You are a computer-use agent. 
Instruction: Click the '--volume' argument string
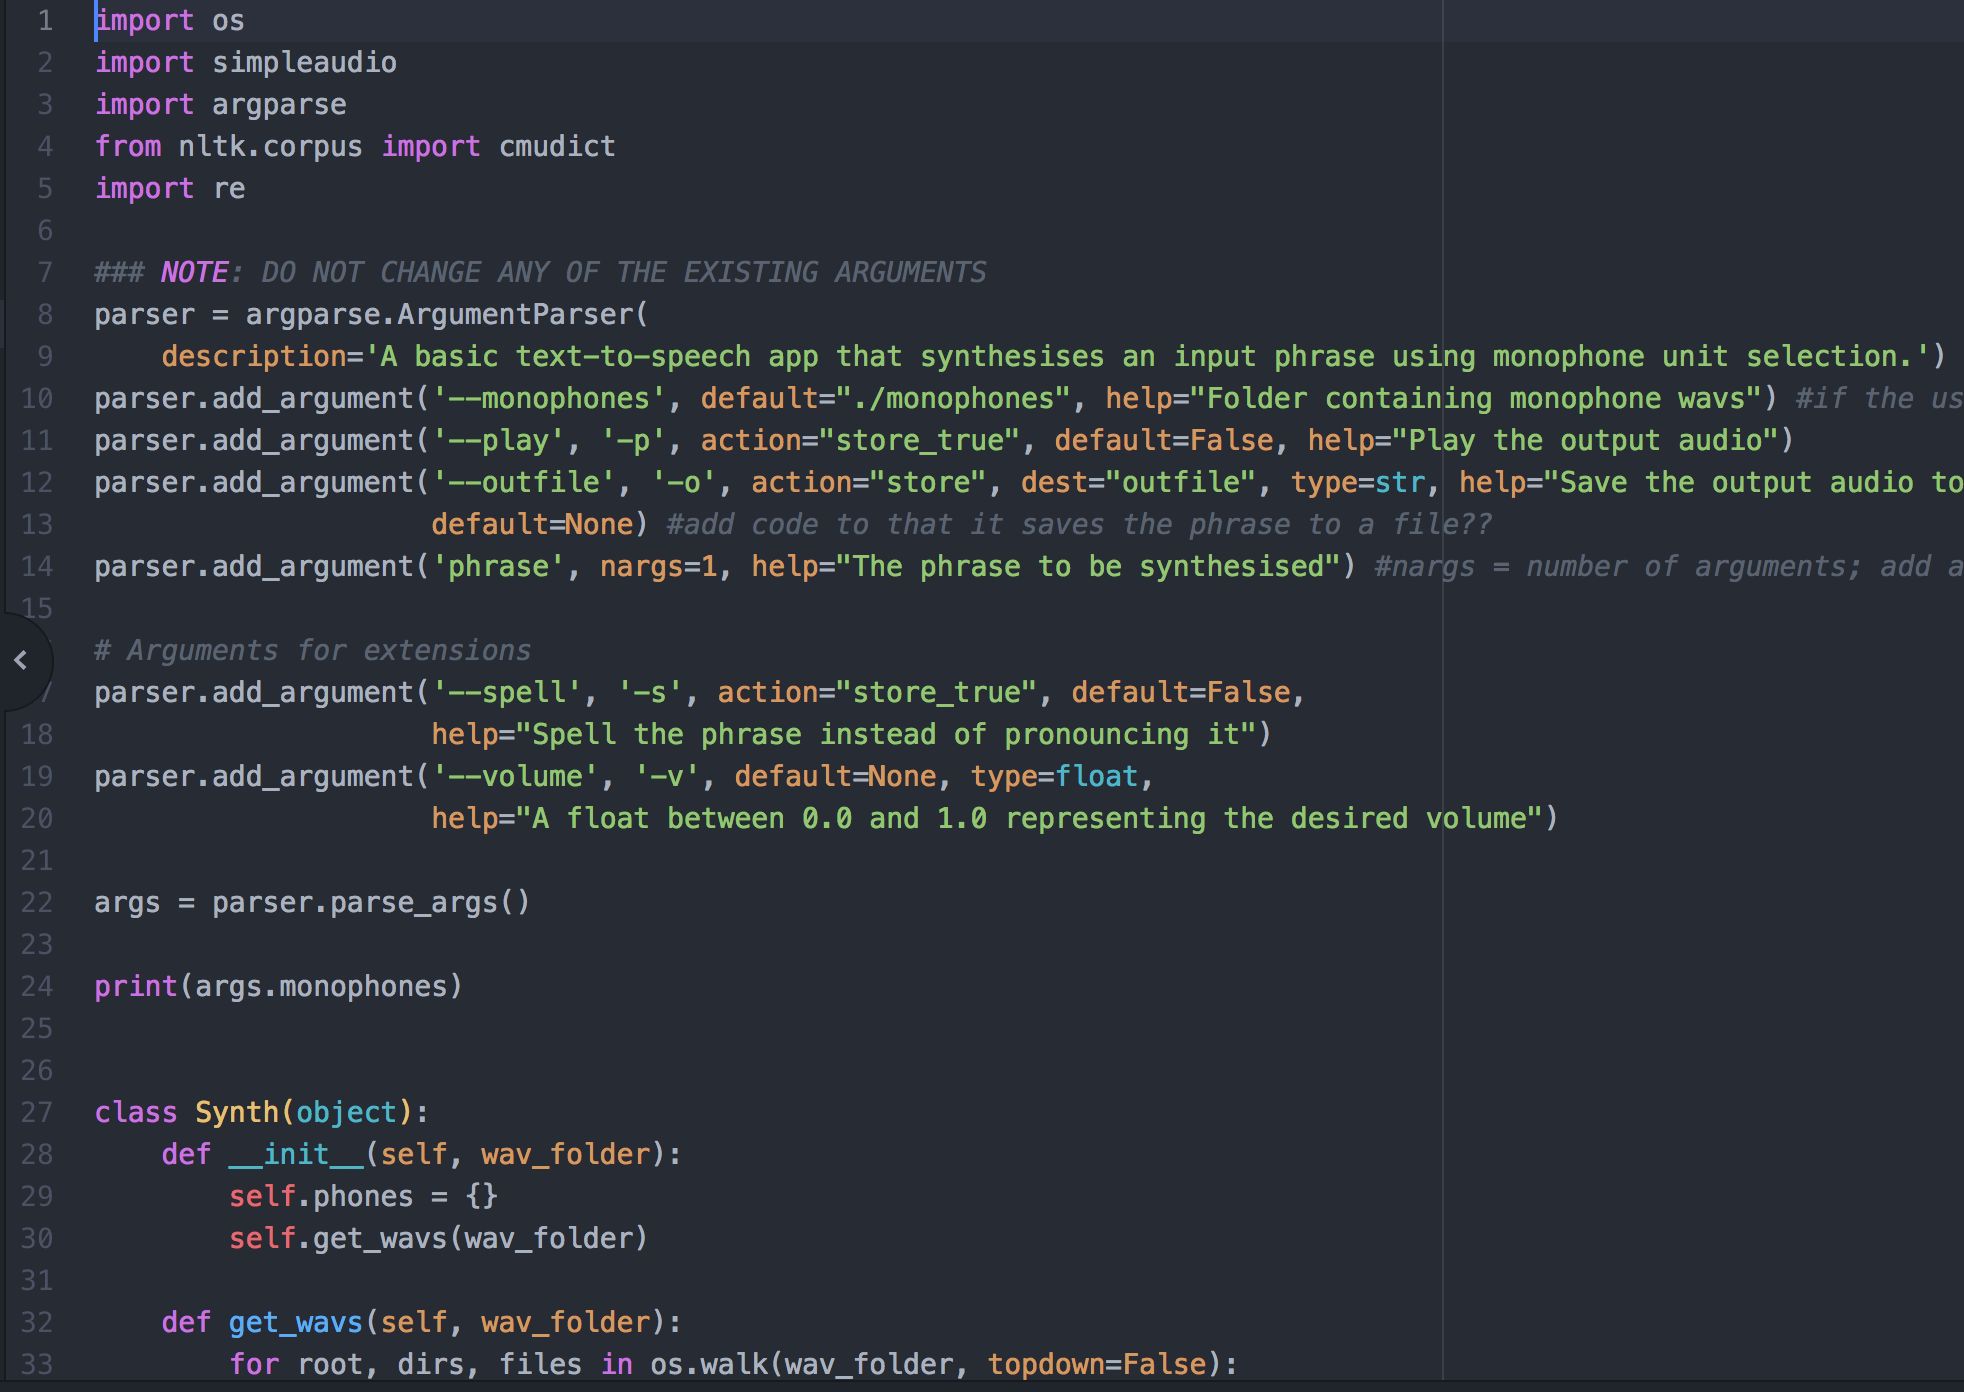click(x=515, y=777)
